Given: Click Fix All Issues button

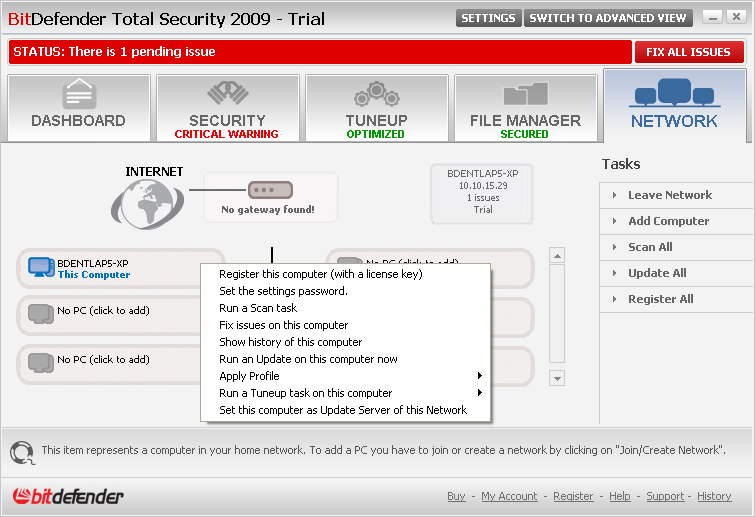Looking at the screenshot, I should click(x=689, y=52).
